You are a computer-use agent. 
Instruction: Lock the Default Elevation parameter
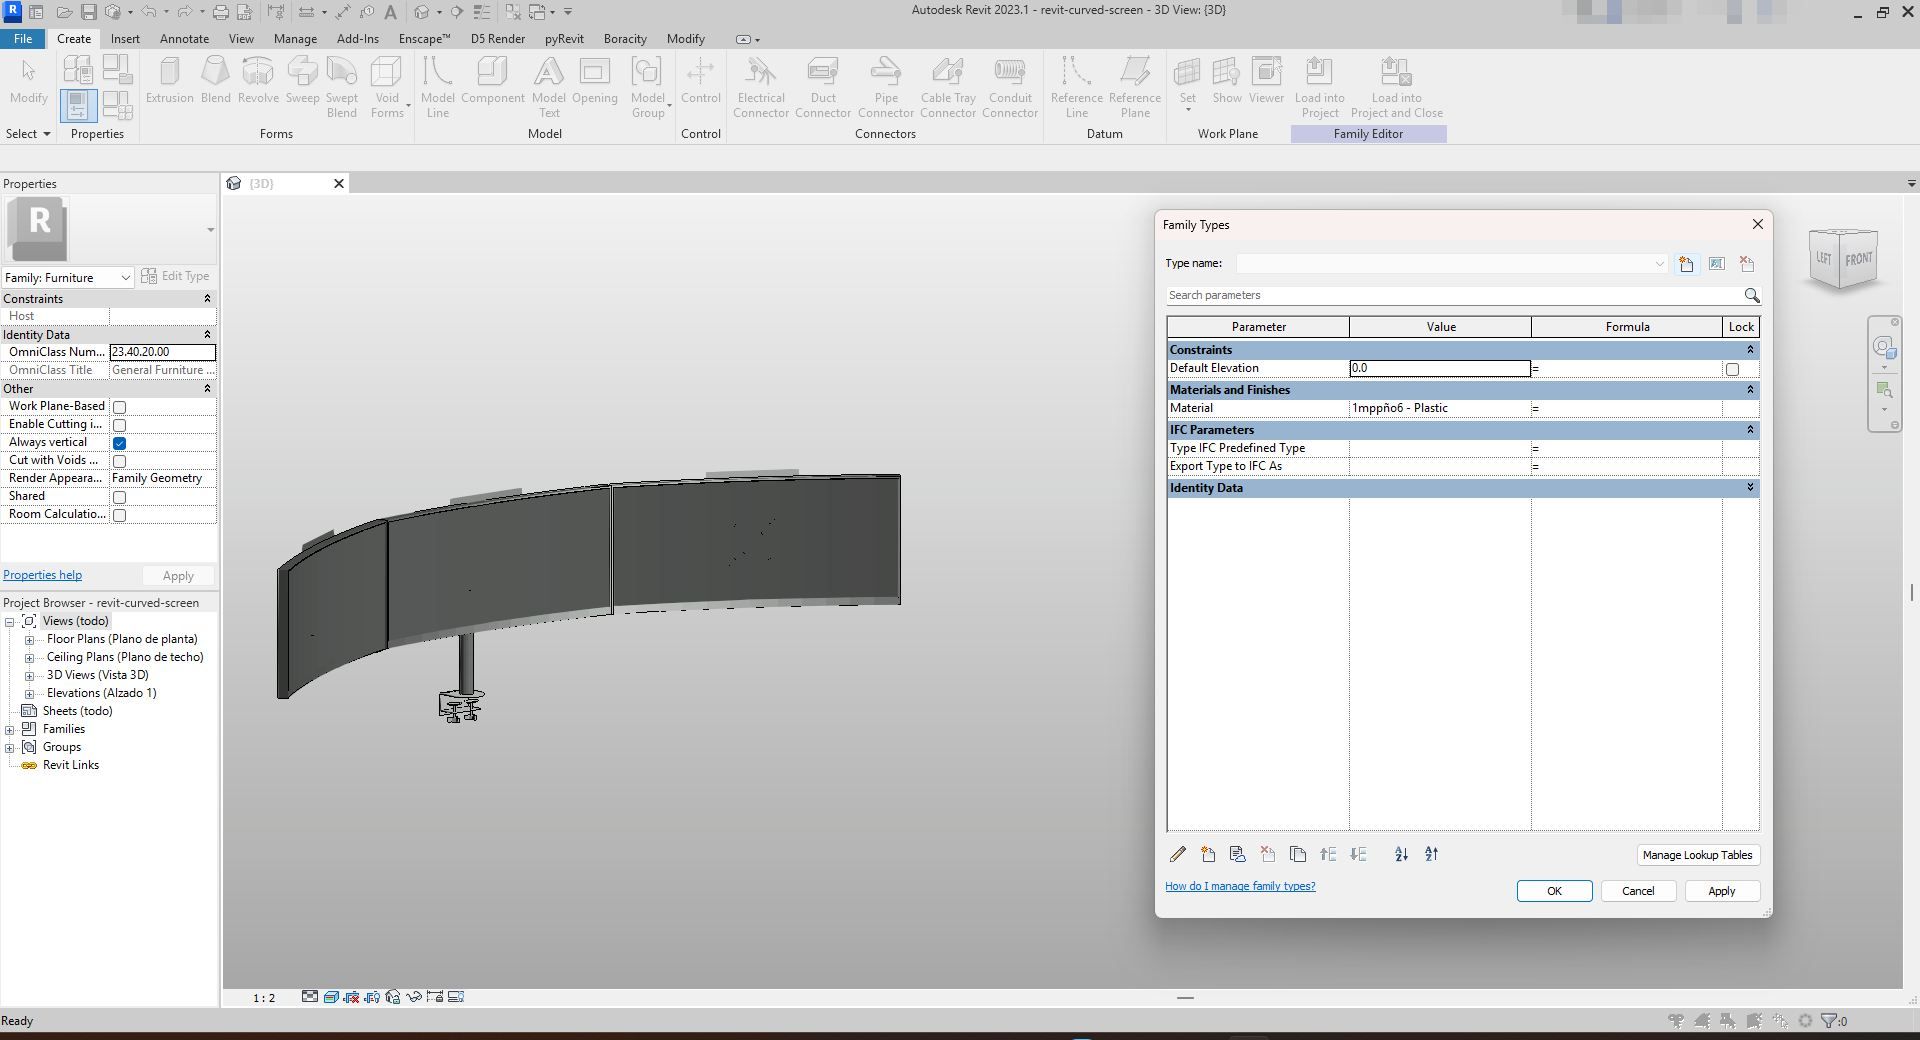pyautogui.click(x=1732, y=369)
